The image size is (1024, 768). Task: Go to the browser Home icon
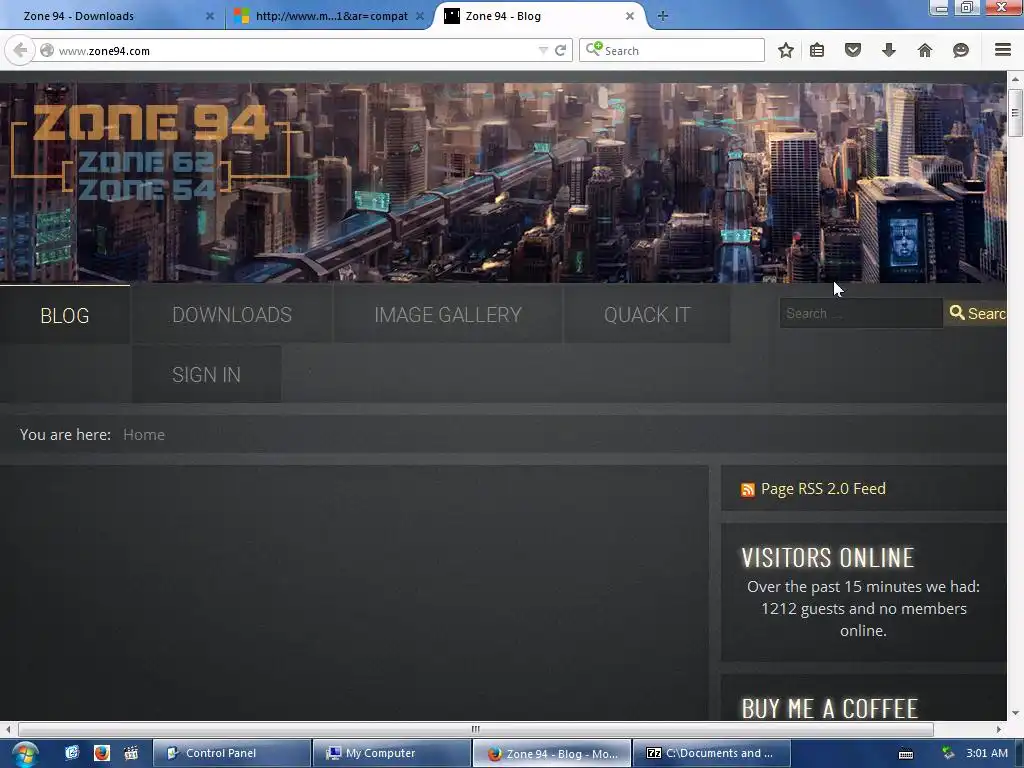click(925, 50)
